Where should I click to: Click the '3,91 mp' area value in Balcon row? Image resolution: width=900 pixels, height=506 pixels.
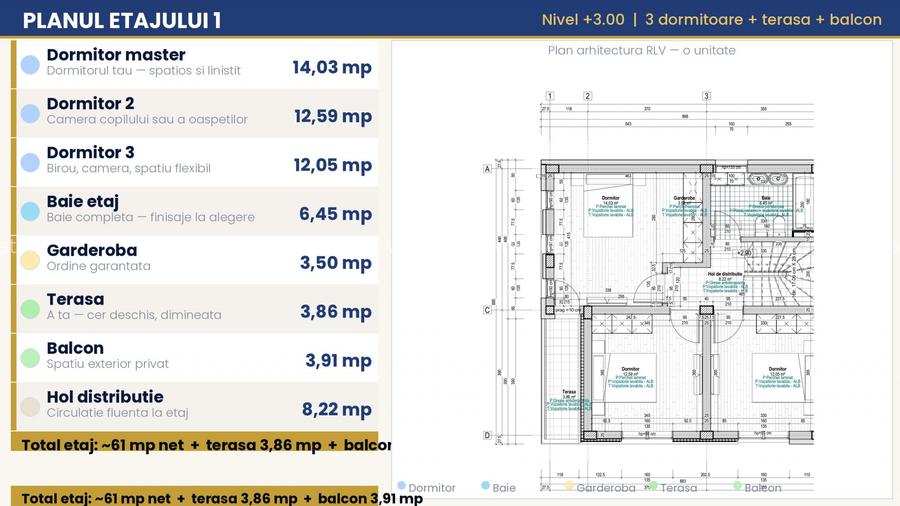tap(338, 360)
